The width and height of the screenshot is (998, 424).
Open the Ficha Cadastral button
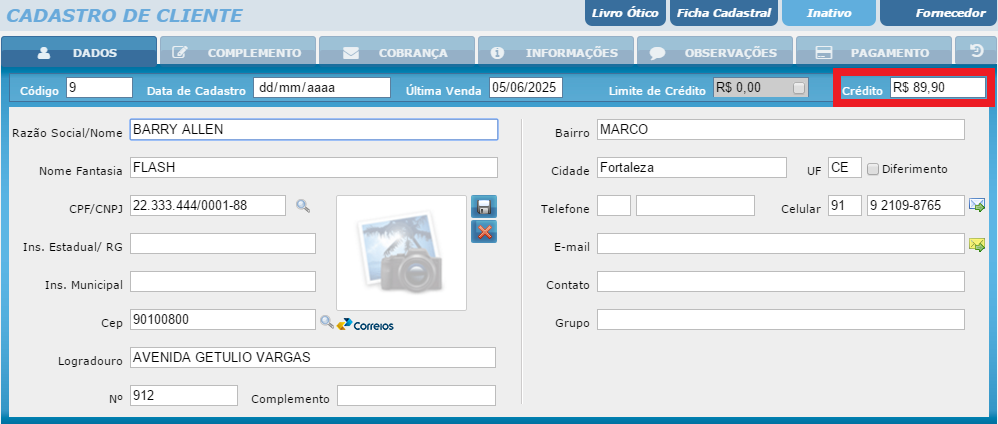coord(724,13)
